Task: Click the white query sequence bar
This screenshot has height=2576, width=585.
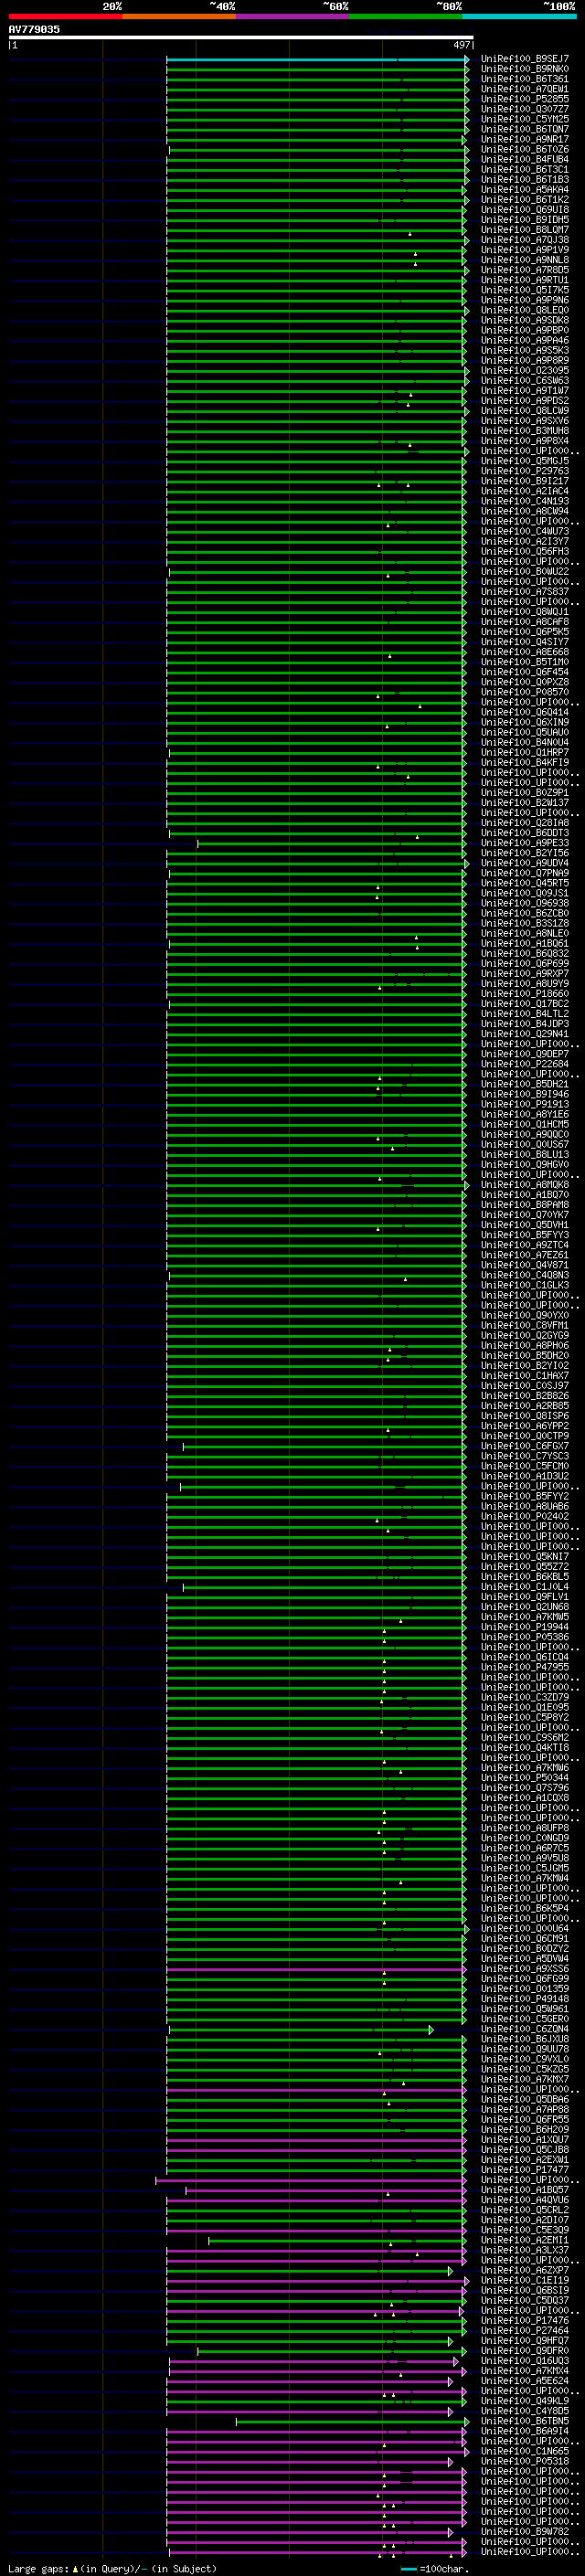Action: [241, 38]
